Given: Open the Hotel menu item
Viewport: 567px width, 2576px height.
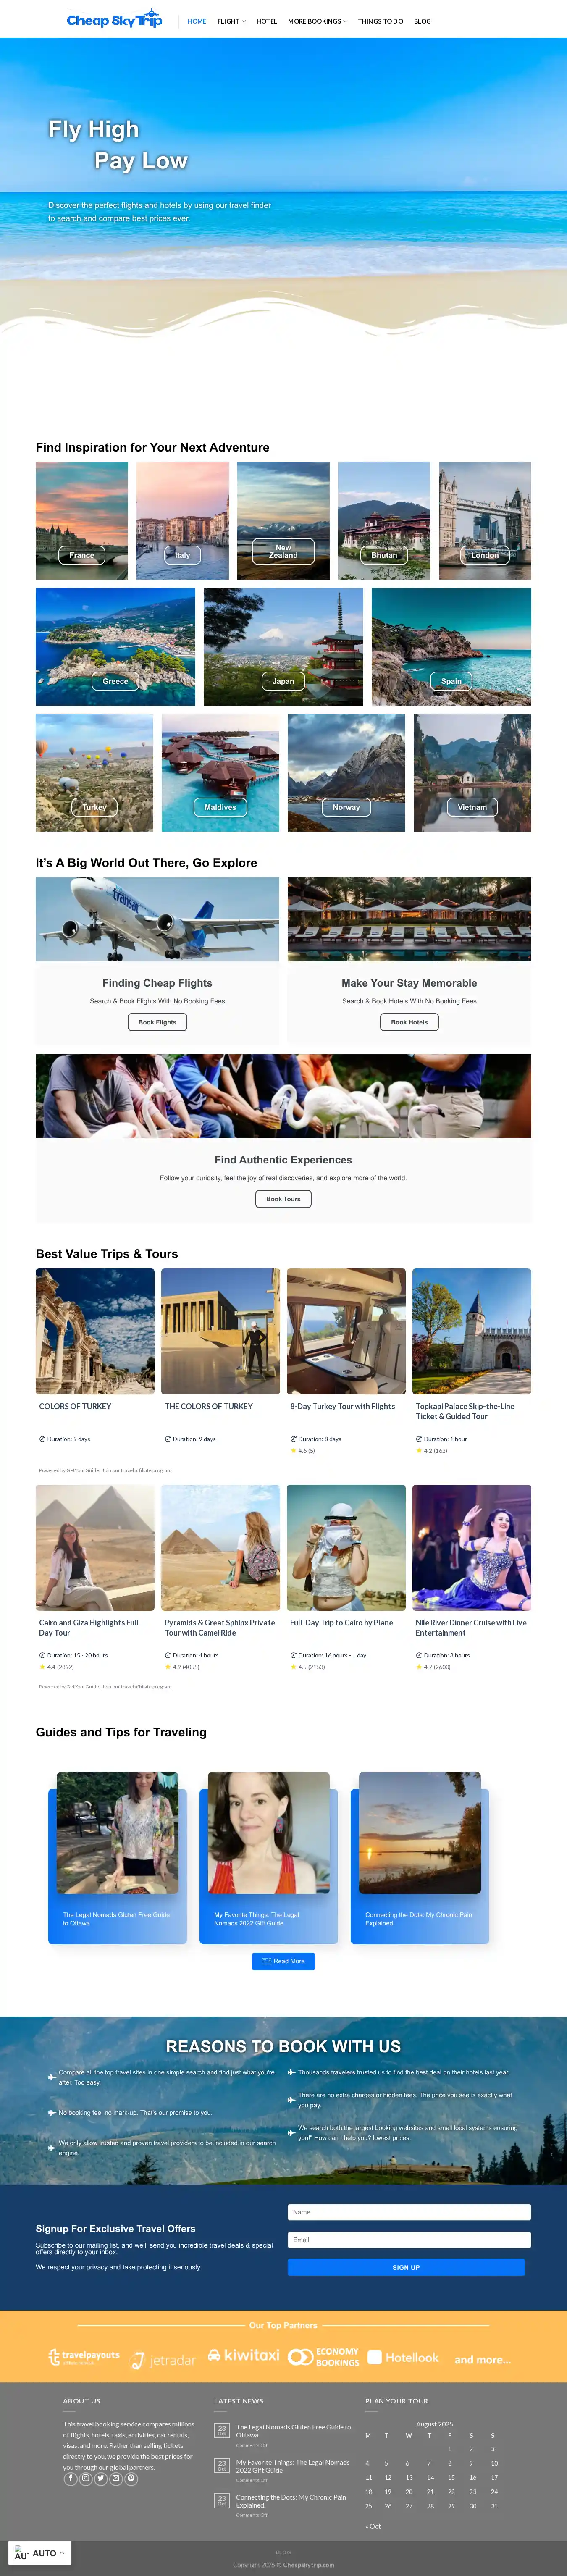Looking at the screenshot, I should pos(266,21).
